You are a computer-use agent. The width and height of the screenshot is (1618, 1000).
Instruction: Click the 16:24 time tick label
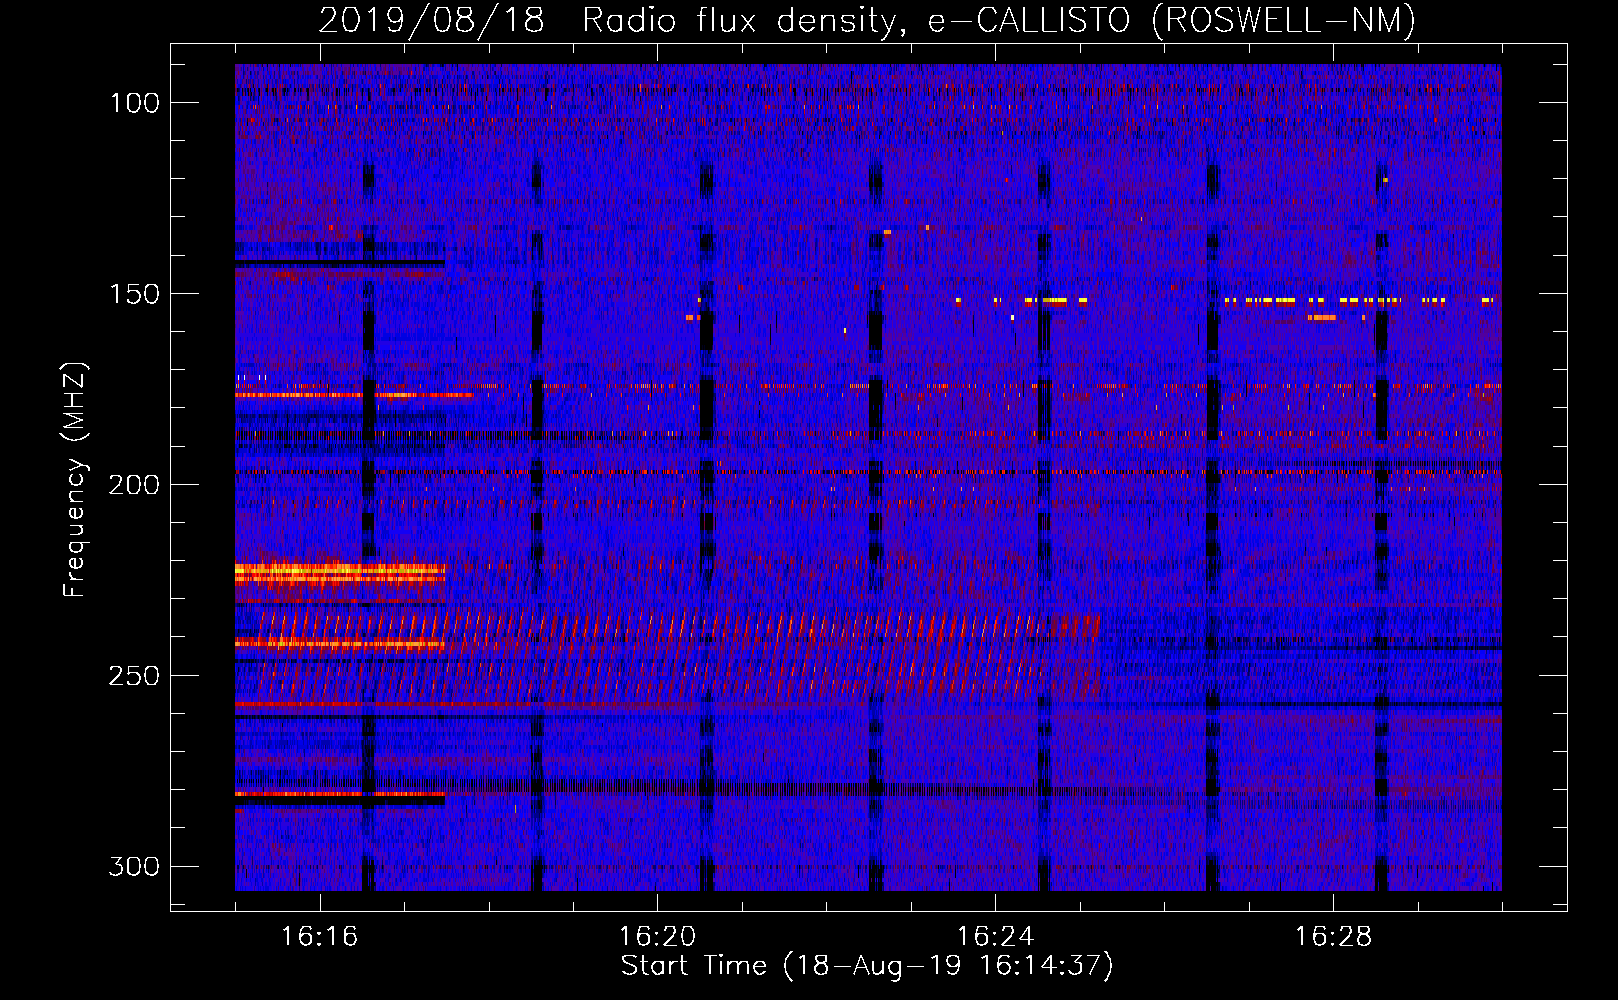995,936
